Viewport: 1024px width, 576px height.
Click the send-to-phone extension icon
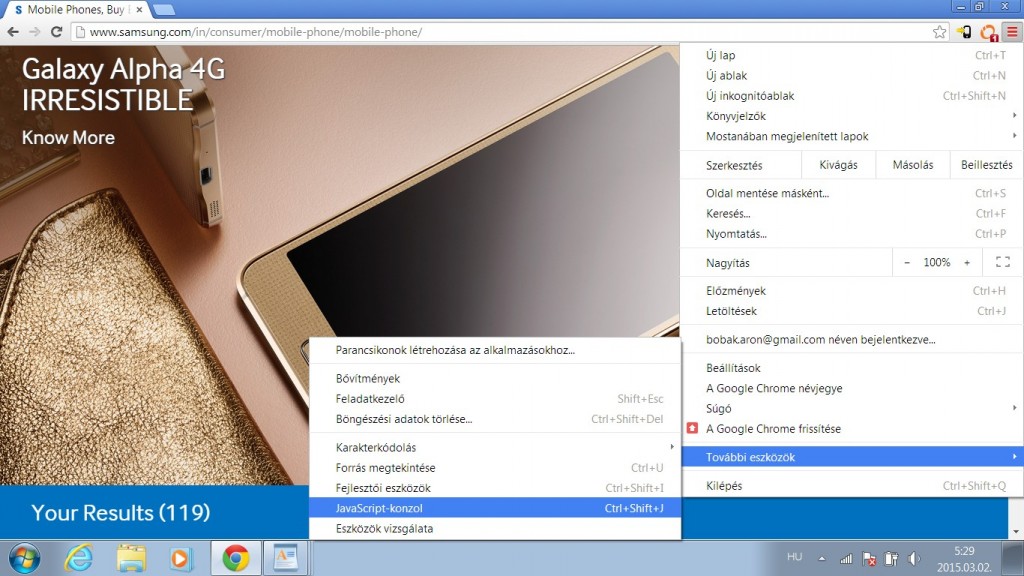(964, 32)
